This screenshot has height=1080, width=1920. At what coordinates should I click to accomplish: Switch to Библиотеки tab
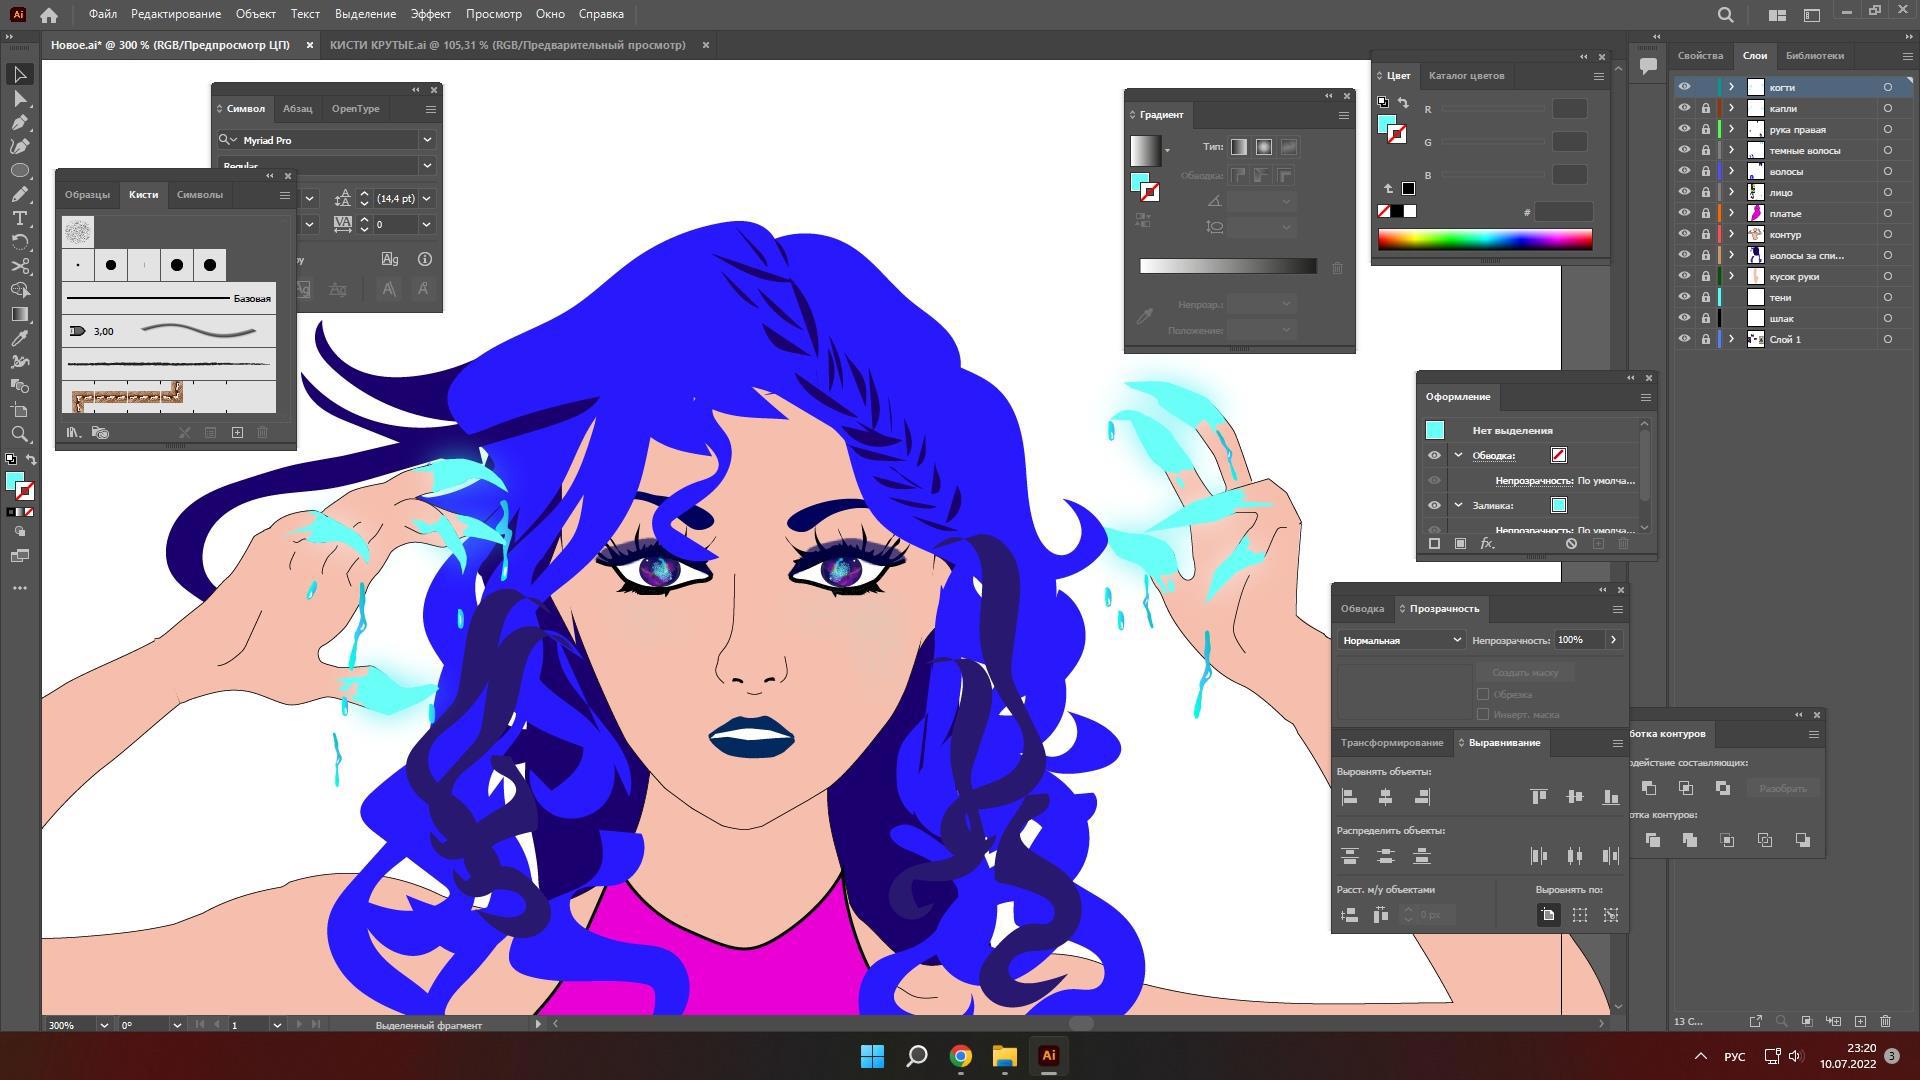point(1814,55)
